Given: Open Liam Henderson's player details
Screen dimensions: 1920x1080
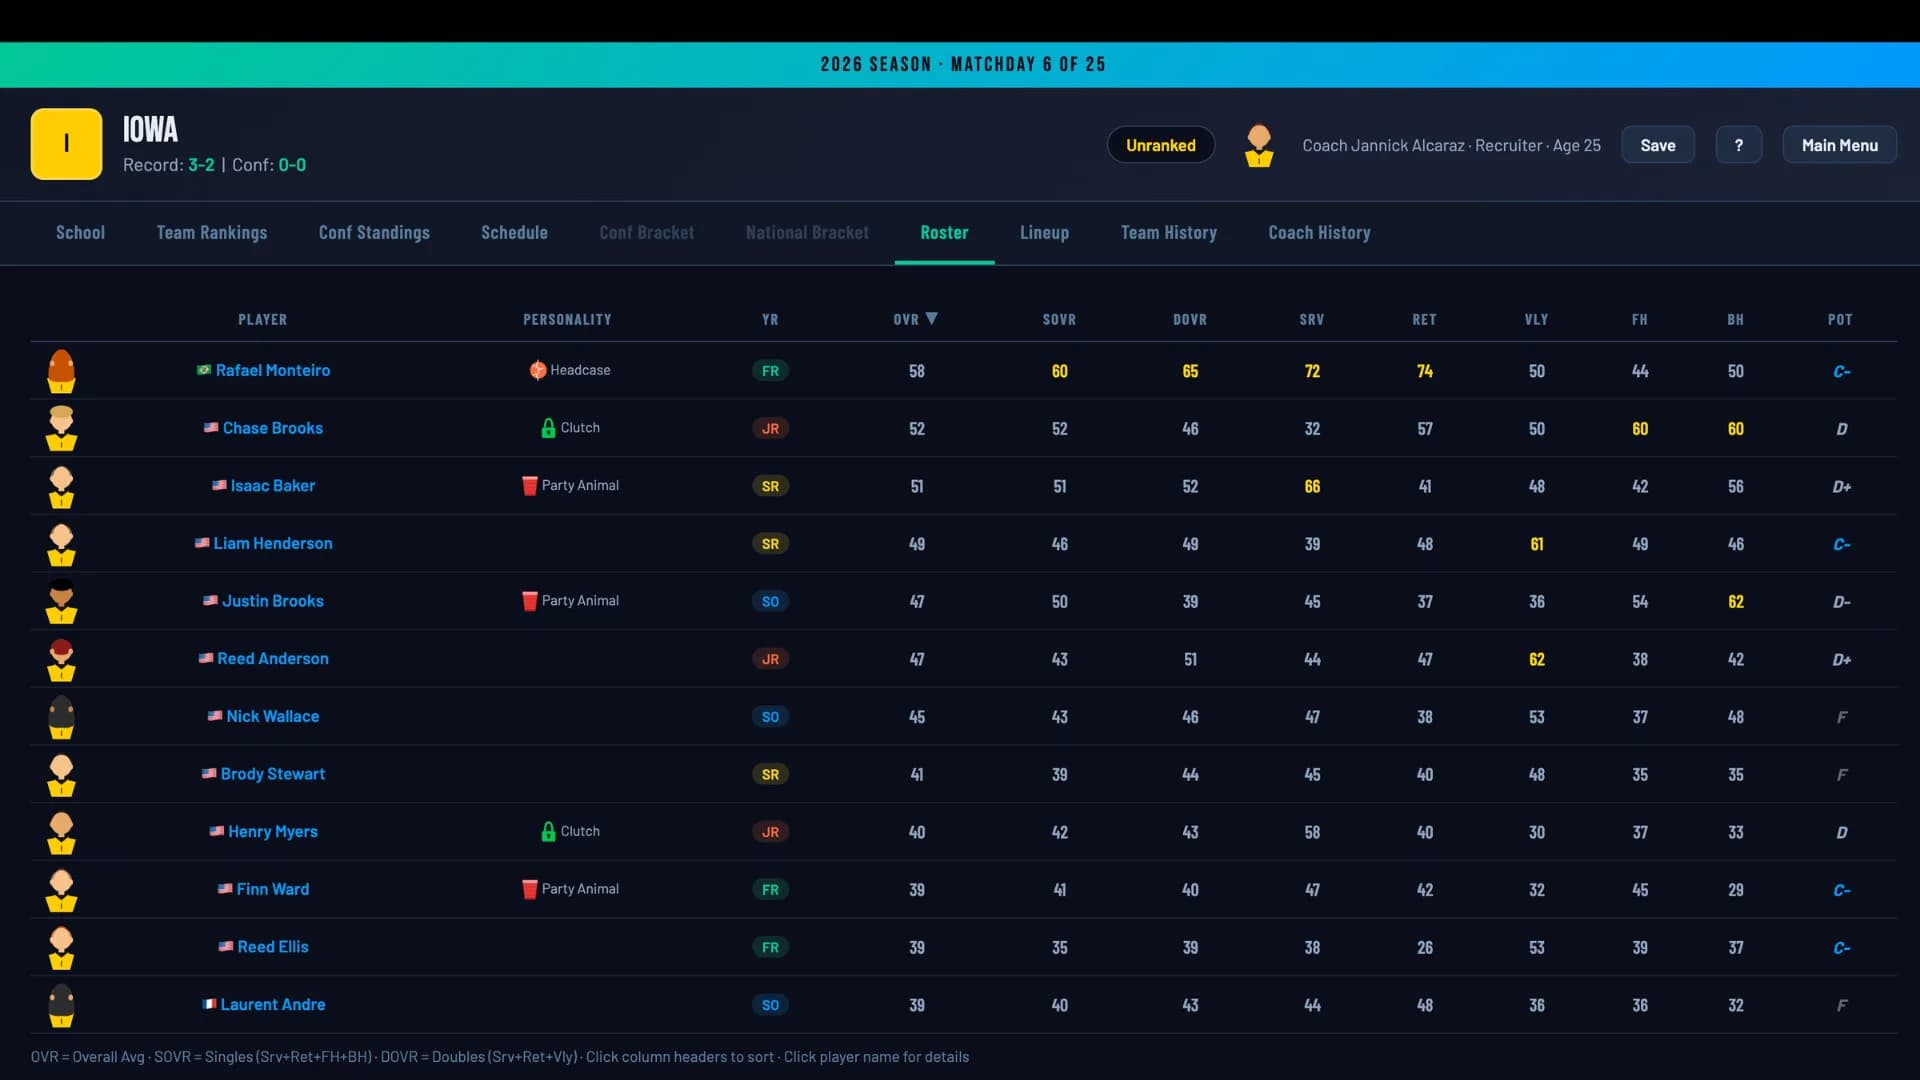Looking at the screenshot, I should tap(273, 544).
